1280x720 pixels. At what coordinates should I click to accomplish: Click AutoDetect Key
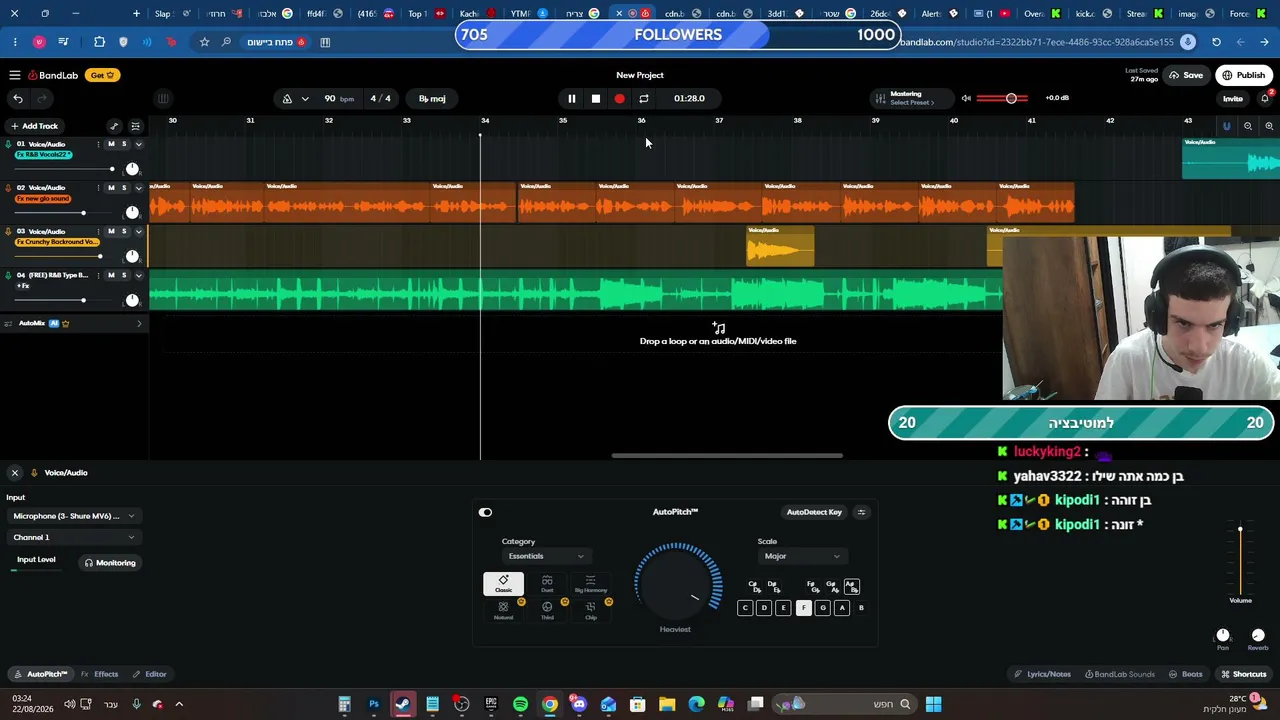814,512
